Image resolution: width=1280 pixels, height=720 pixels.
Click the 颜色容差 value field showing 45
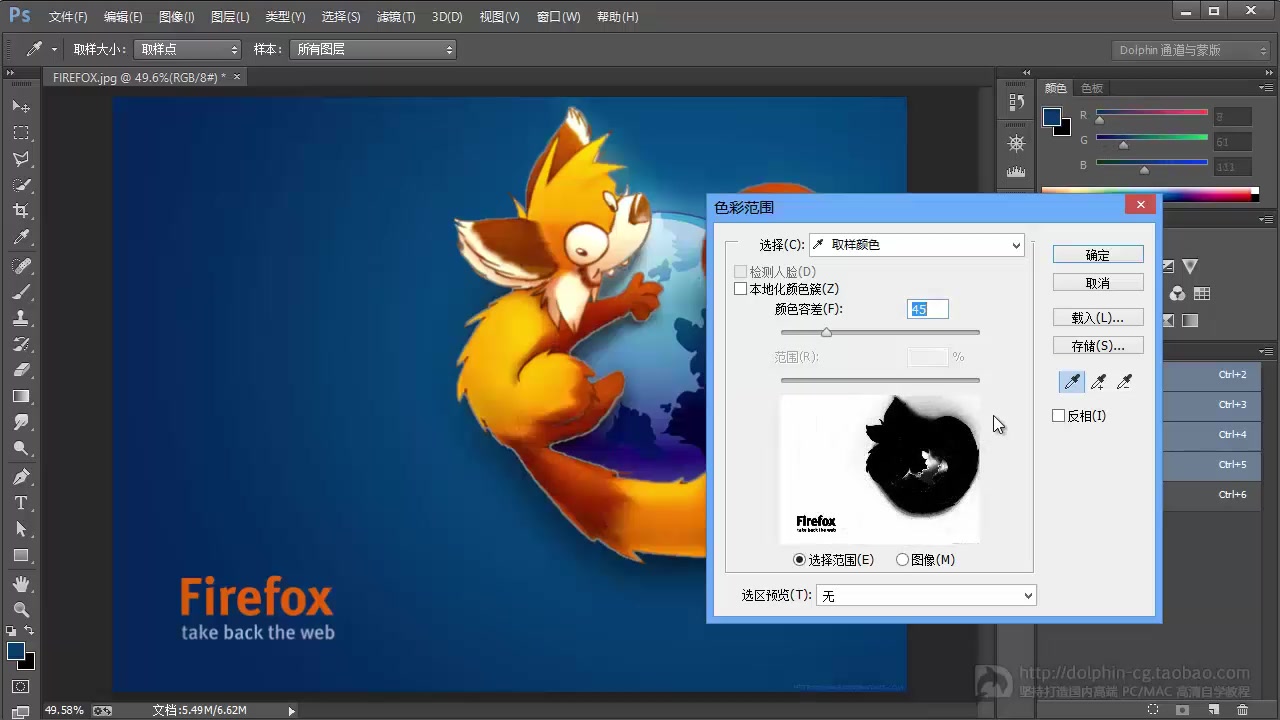pyautogui.click(x=927, y=310)
